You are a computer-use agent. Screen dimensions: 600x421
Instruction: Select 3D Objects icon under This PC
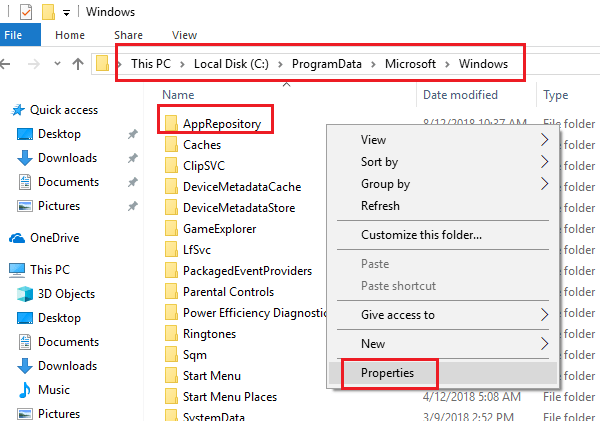[x=25, y=294]
